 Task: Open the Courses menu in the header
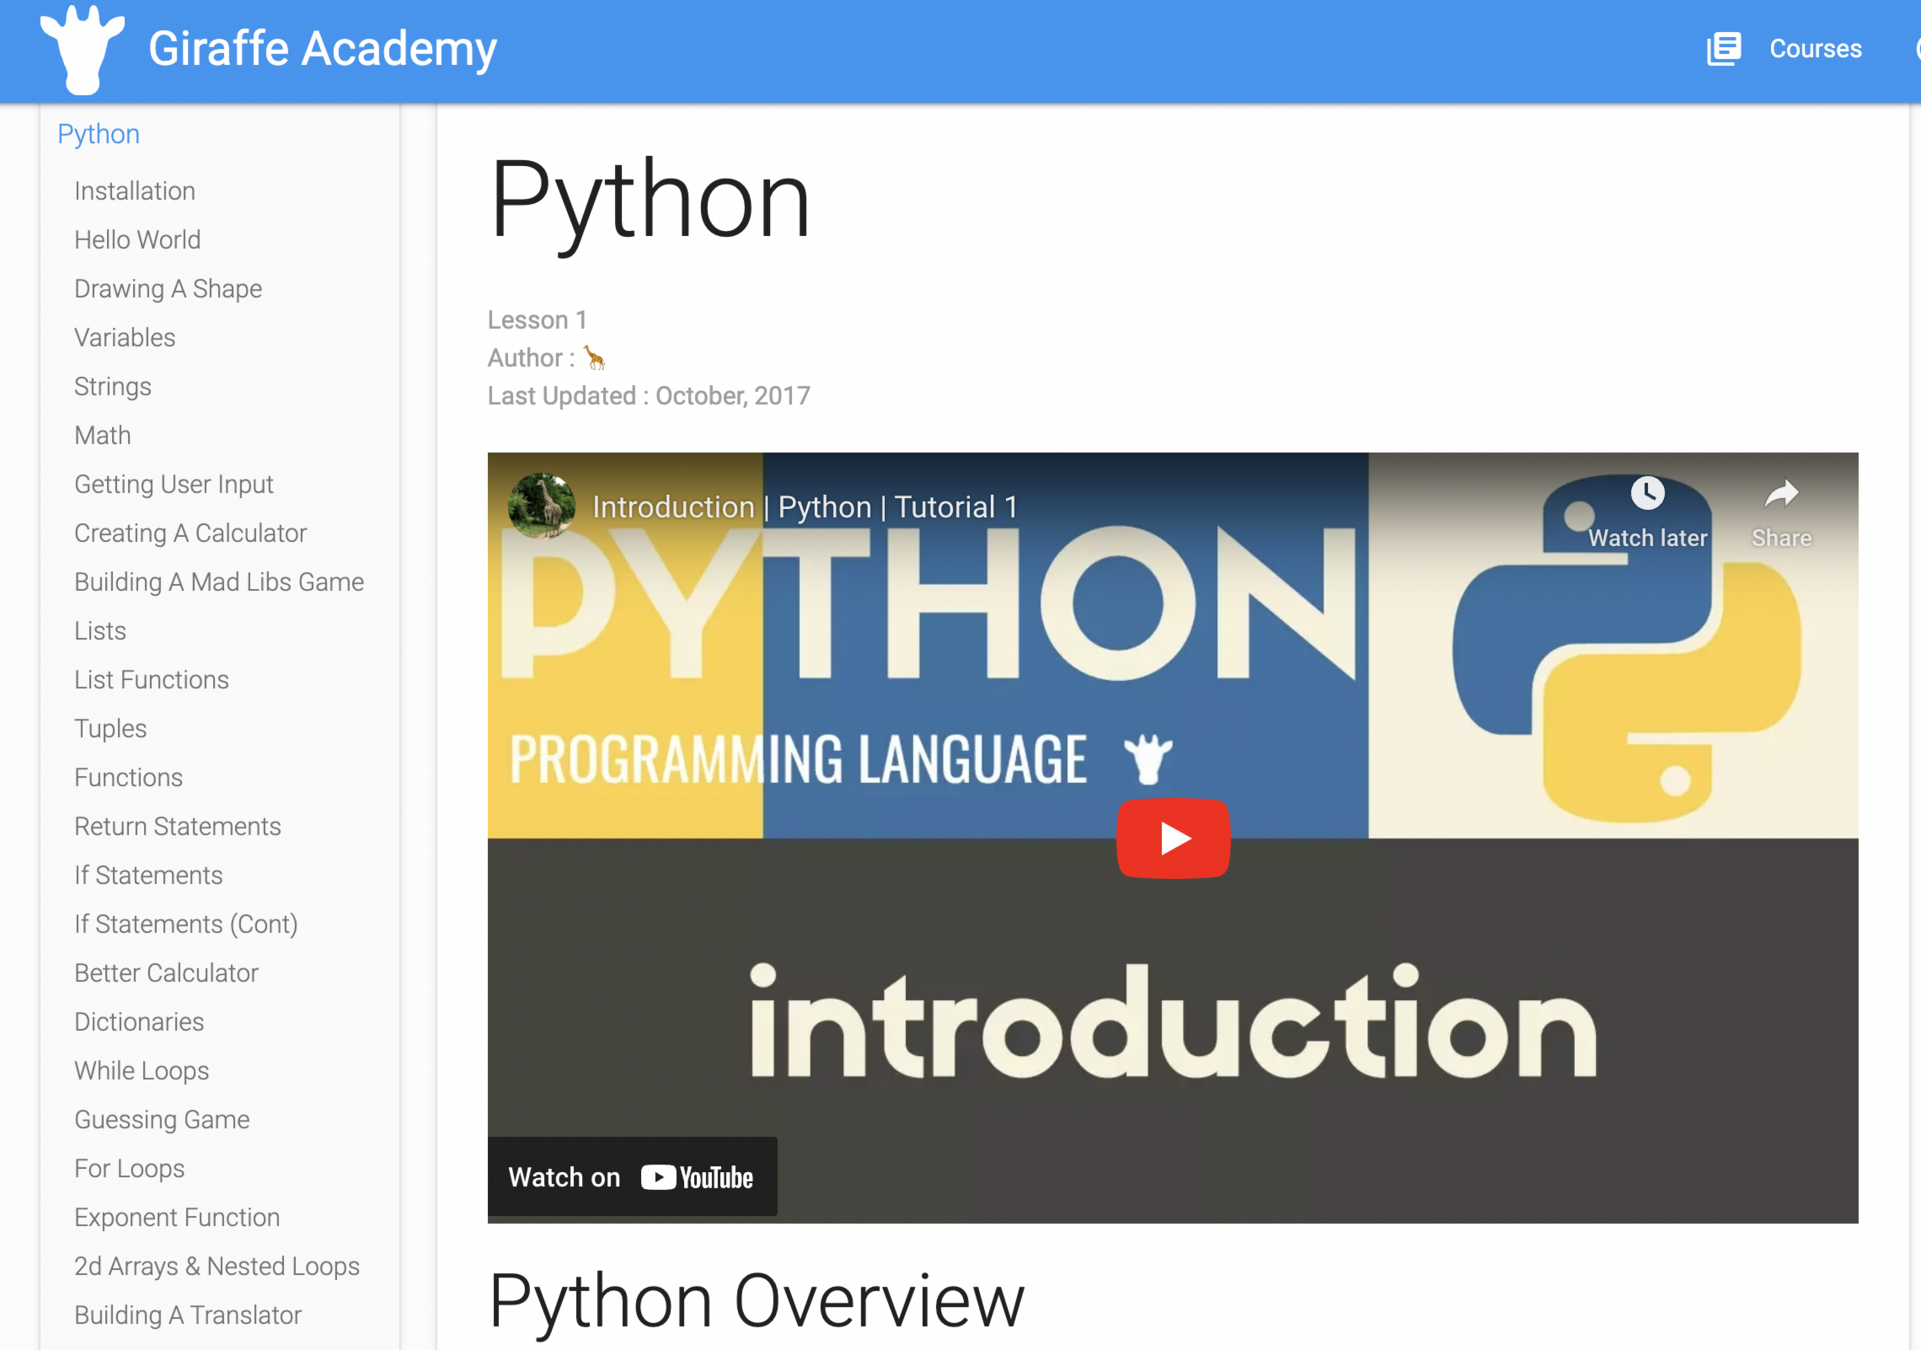(1814, 48)
